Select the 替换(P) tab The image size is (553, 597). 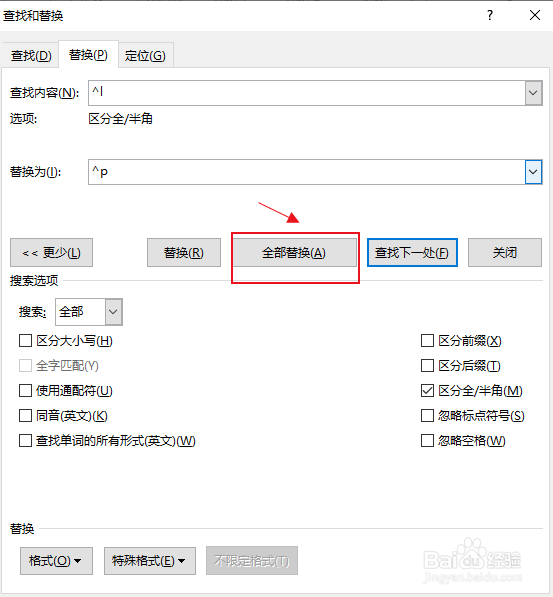pos(88,55)
